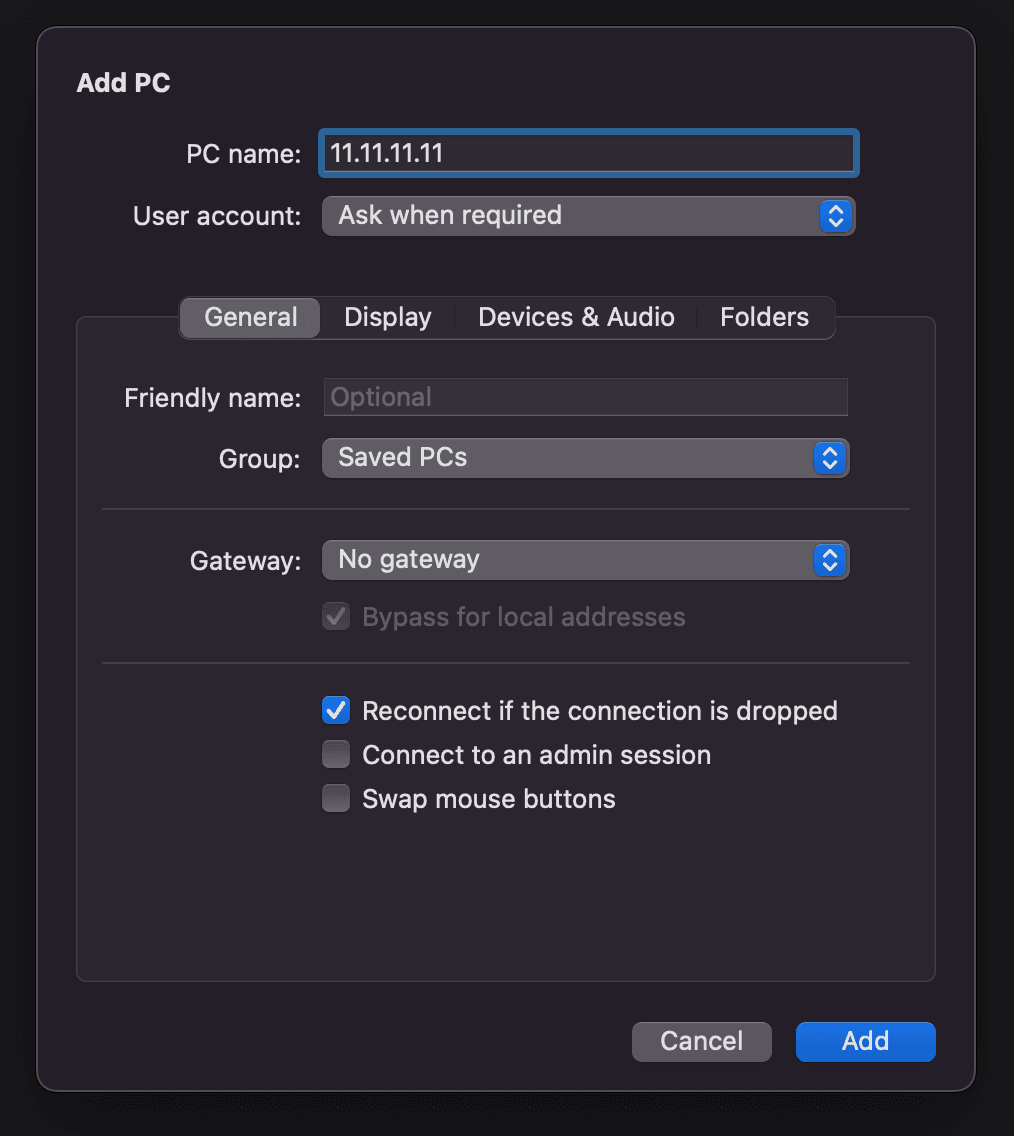Click the 'Connect to an admin session' label

coord(537,755)
